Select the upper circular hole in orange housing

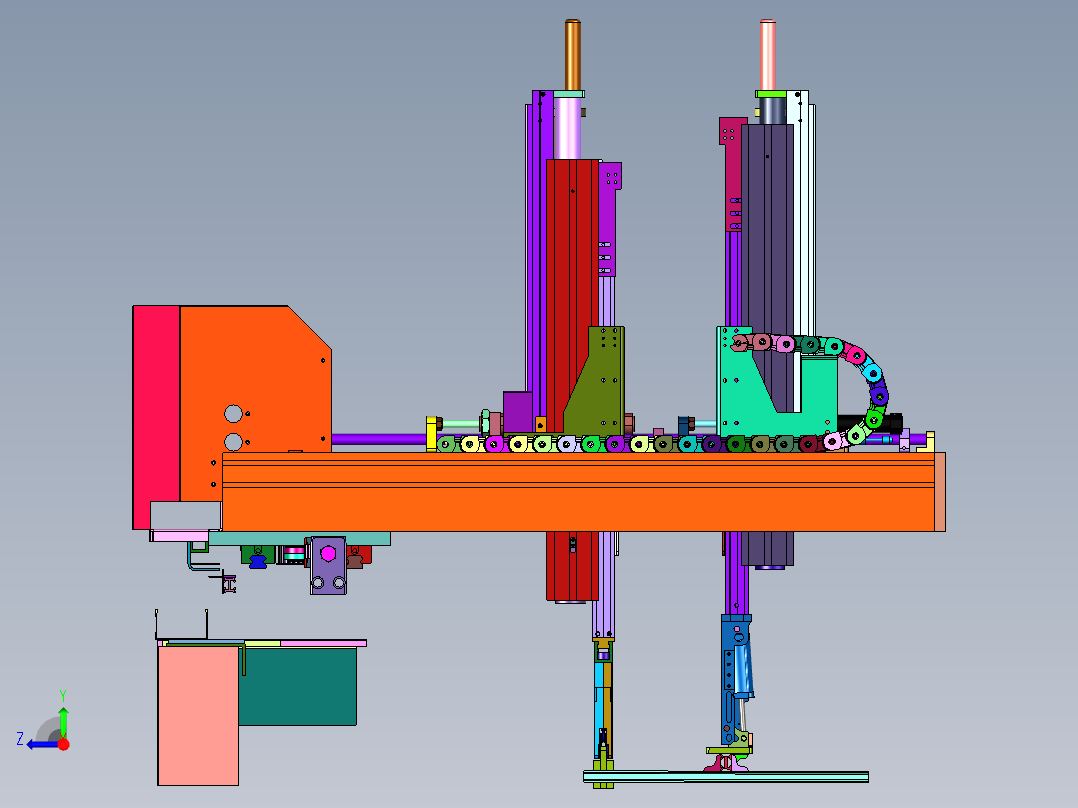tap(234, 414)
